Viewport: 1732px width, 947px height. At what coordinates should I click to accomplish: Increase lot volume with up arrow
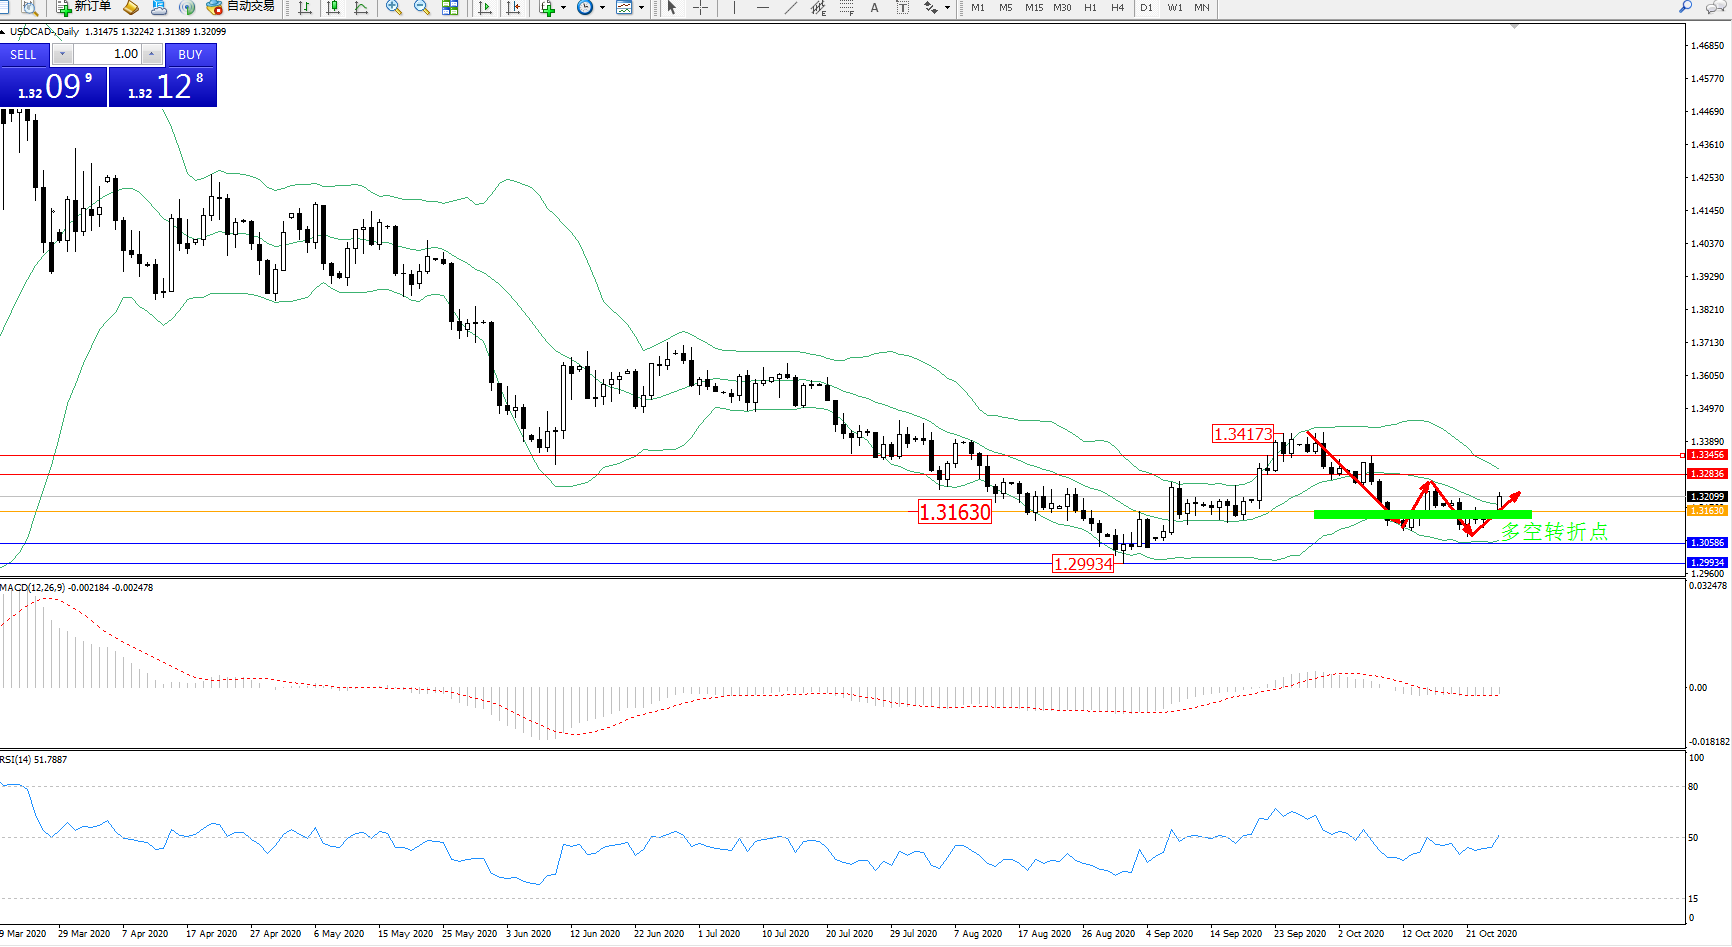click(x=152, y=54)
